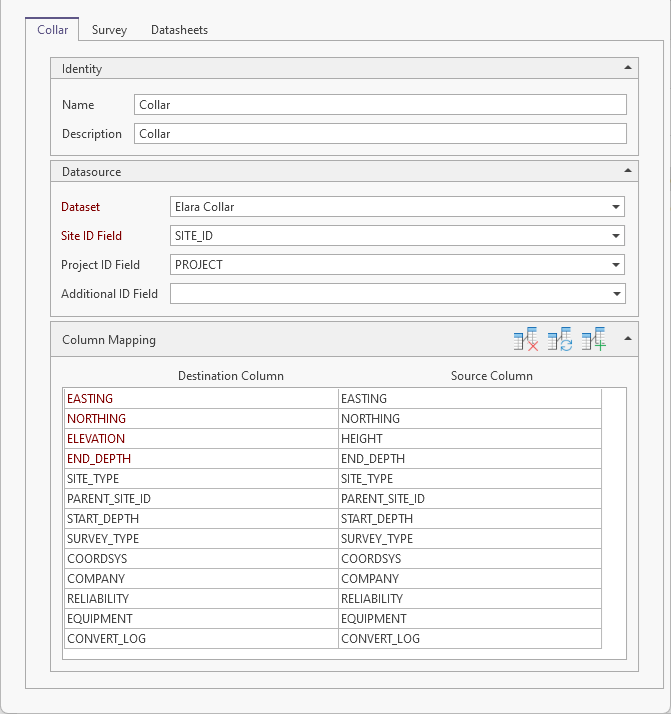The height and width of the screenshot is (714, 671).
Task: Click the Name input field
Action: [x=380, y=105]
